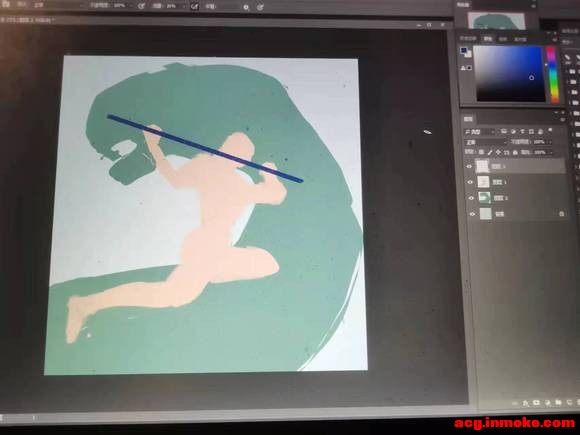Click the lock position icon
580x435 pixels.
(x=498, y=152)
